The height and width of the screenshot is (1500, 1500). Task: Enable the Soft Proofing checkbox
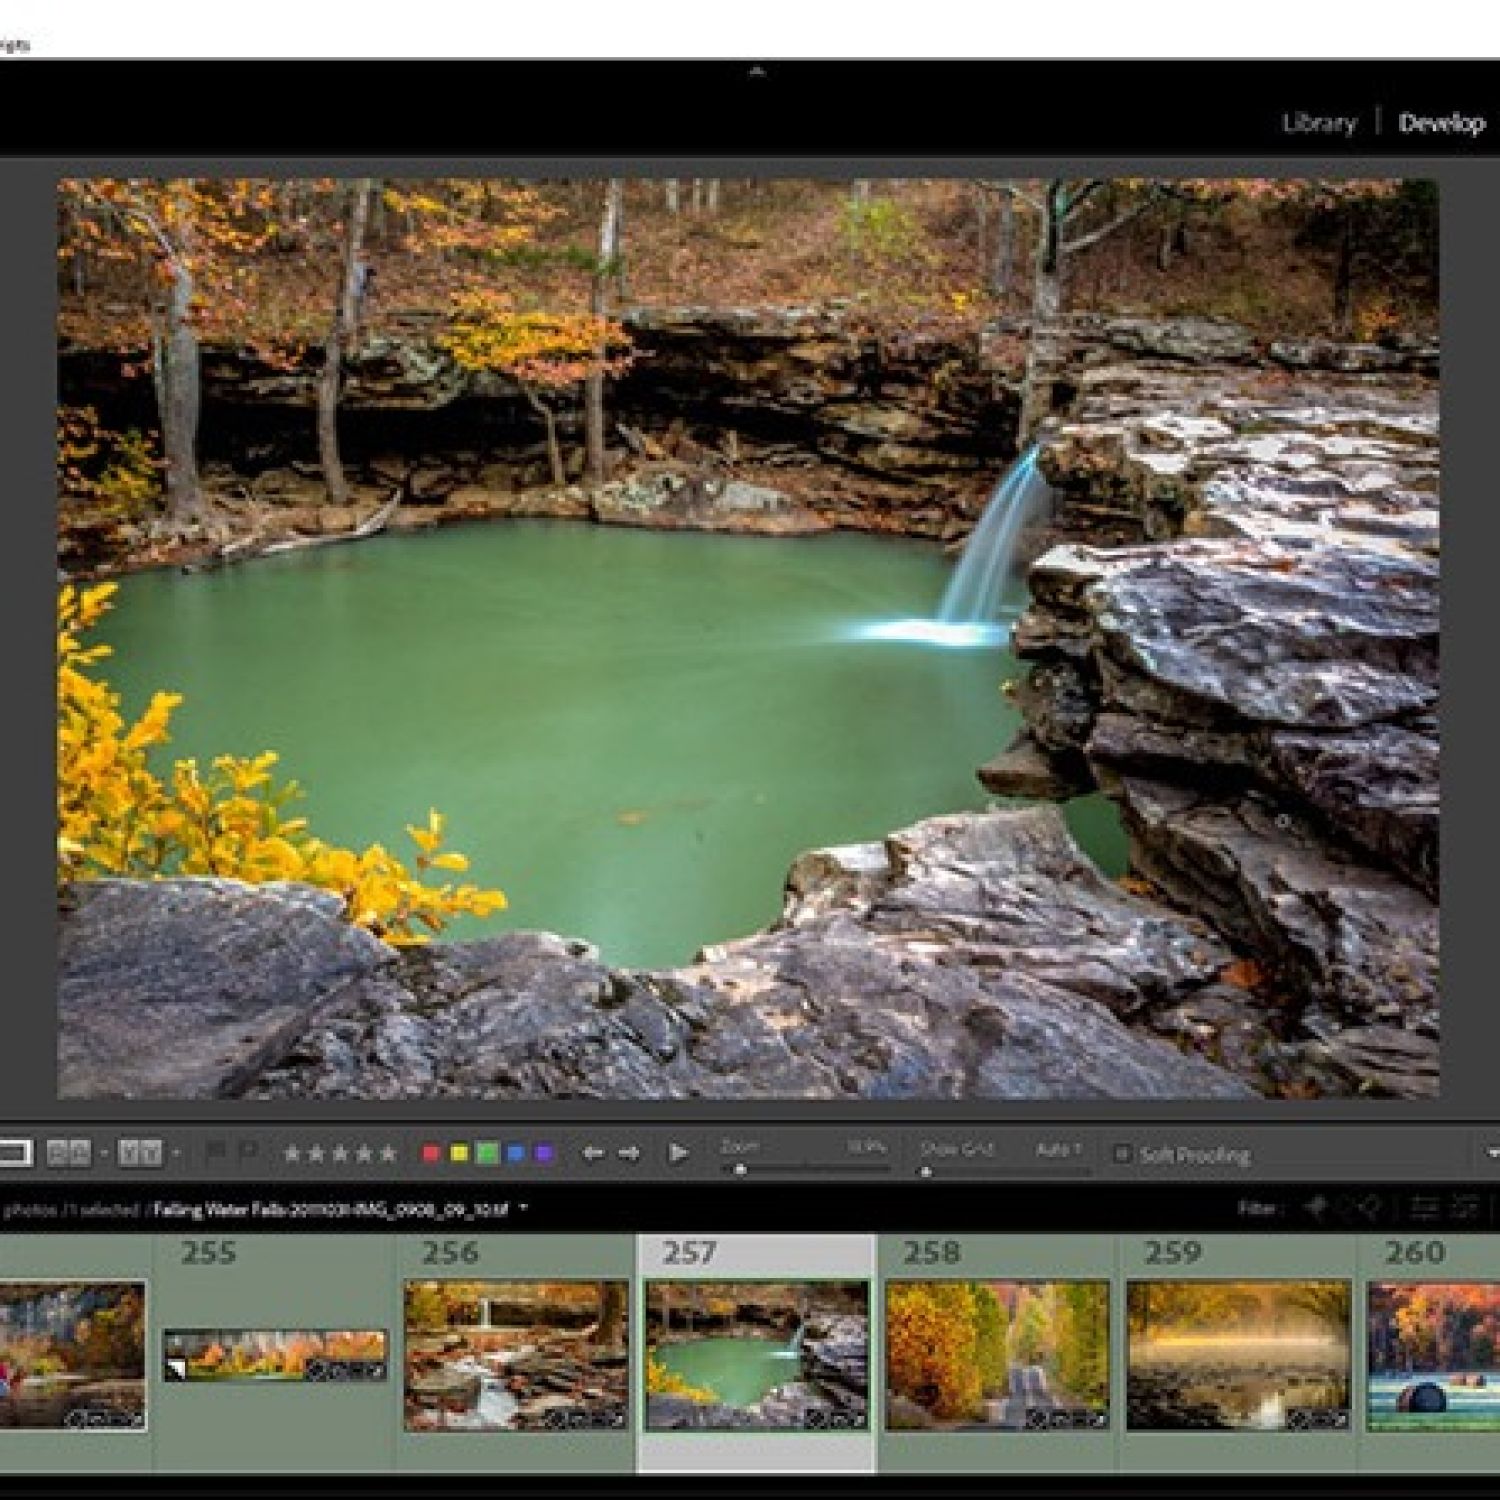pyautogui.click(x=1122, y=1154)
